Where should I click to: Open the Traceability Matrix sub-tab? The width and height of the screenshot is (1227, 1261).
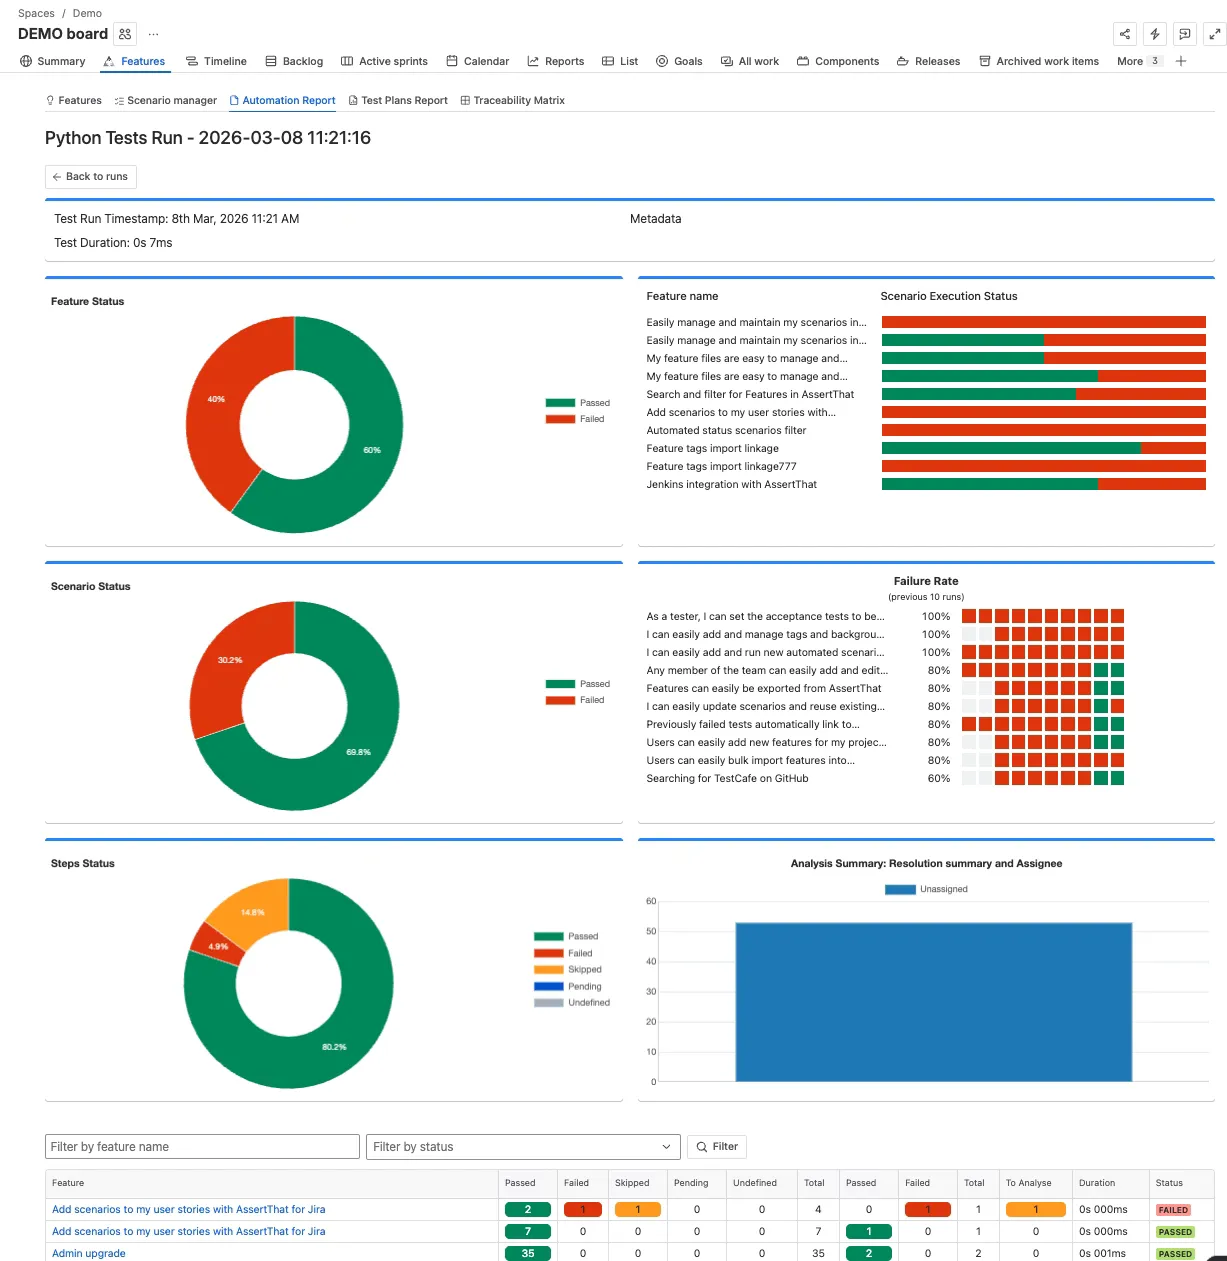tap(512, 100)
